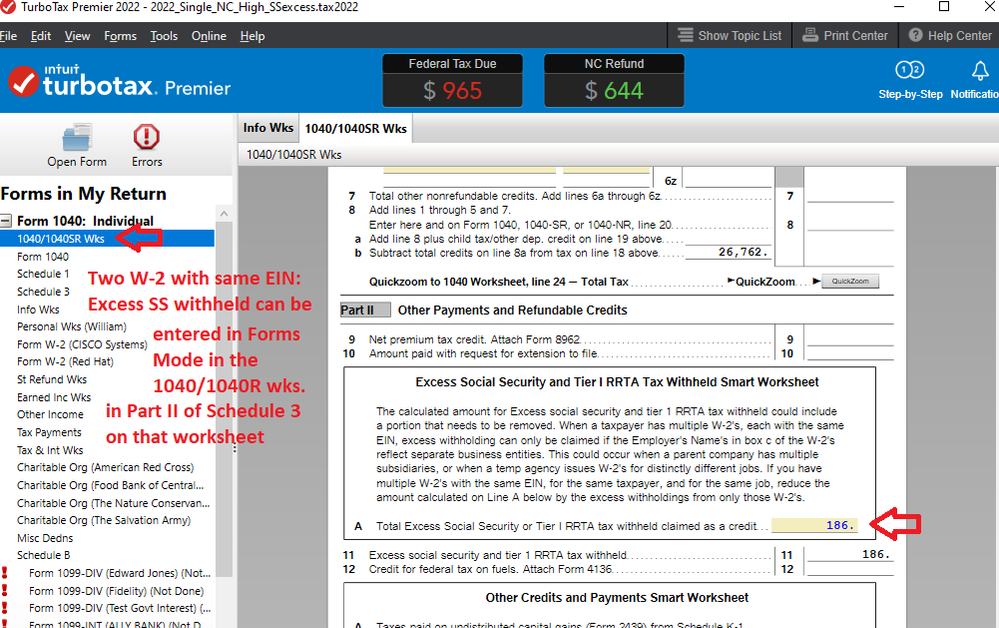Click the Errors warning icon
This screenshot has width=999, height=628.
pos(146,137)
